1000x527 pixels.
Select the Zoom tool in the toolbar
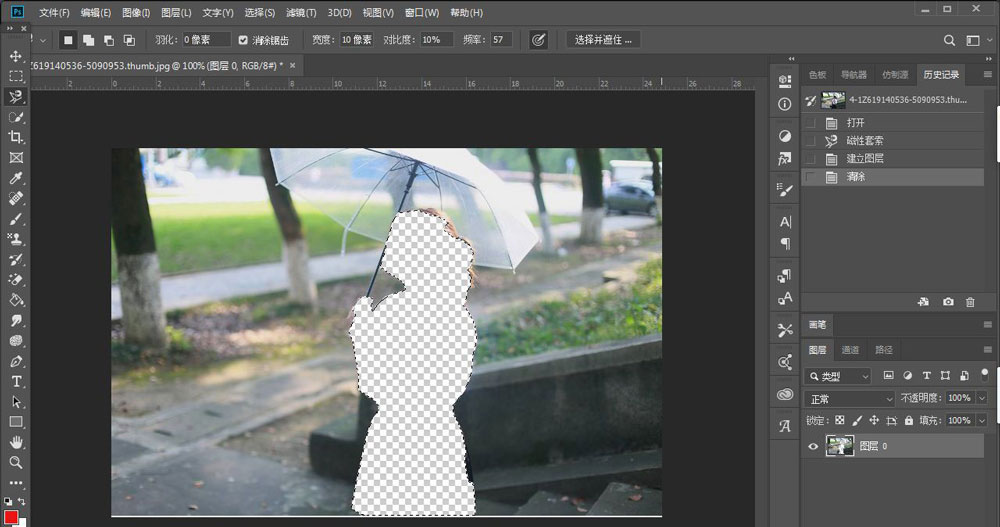tap(16, 462)
